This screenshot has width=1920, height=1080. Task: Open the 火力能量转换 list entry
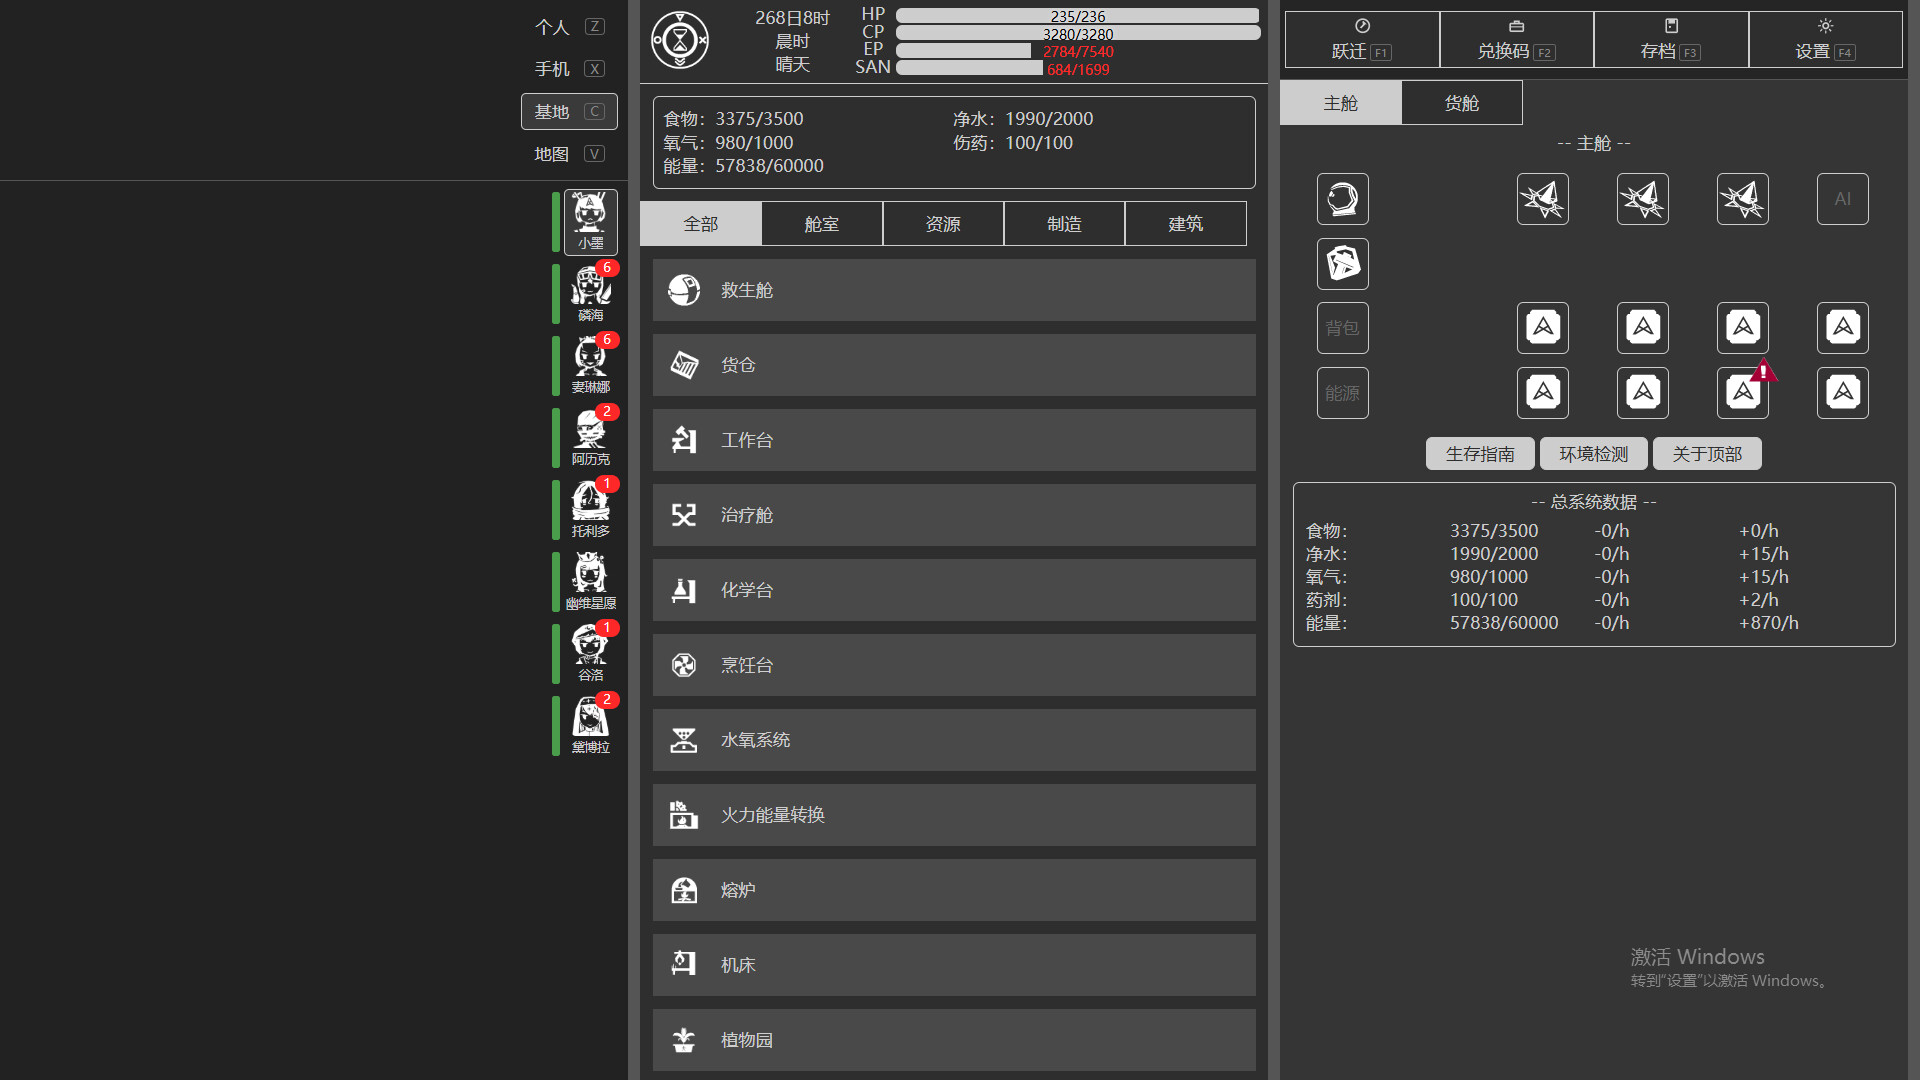pyautogui.click(x=954, y=815)
